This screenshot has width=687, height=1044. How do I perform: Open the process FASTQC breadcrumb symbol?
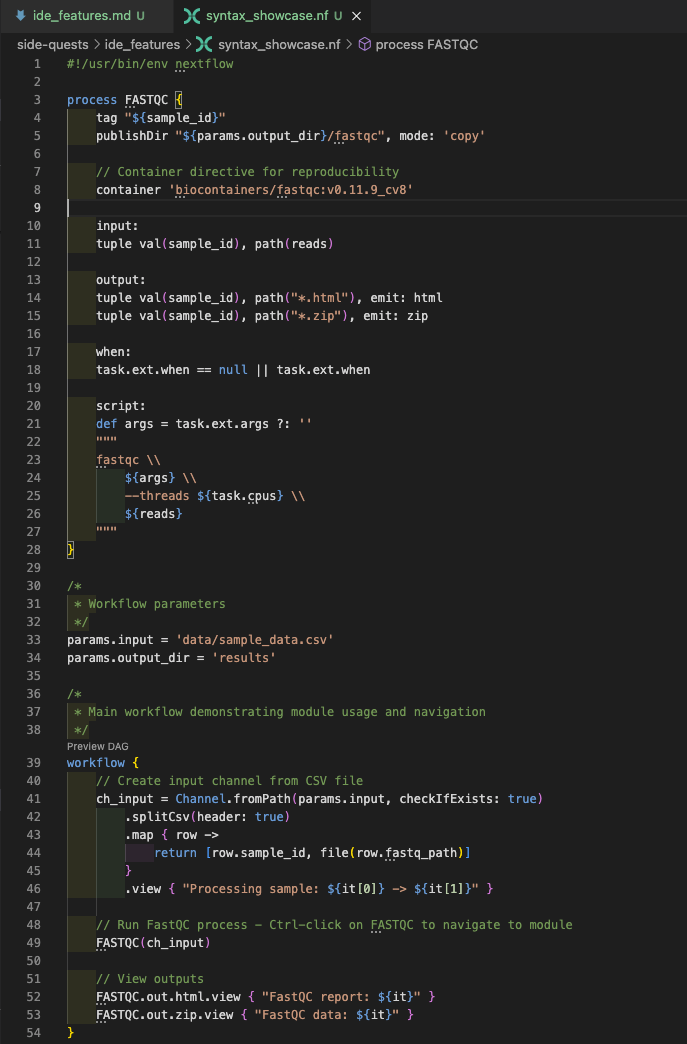tap(427, 45)
